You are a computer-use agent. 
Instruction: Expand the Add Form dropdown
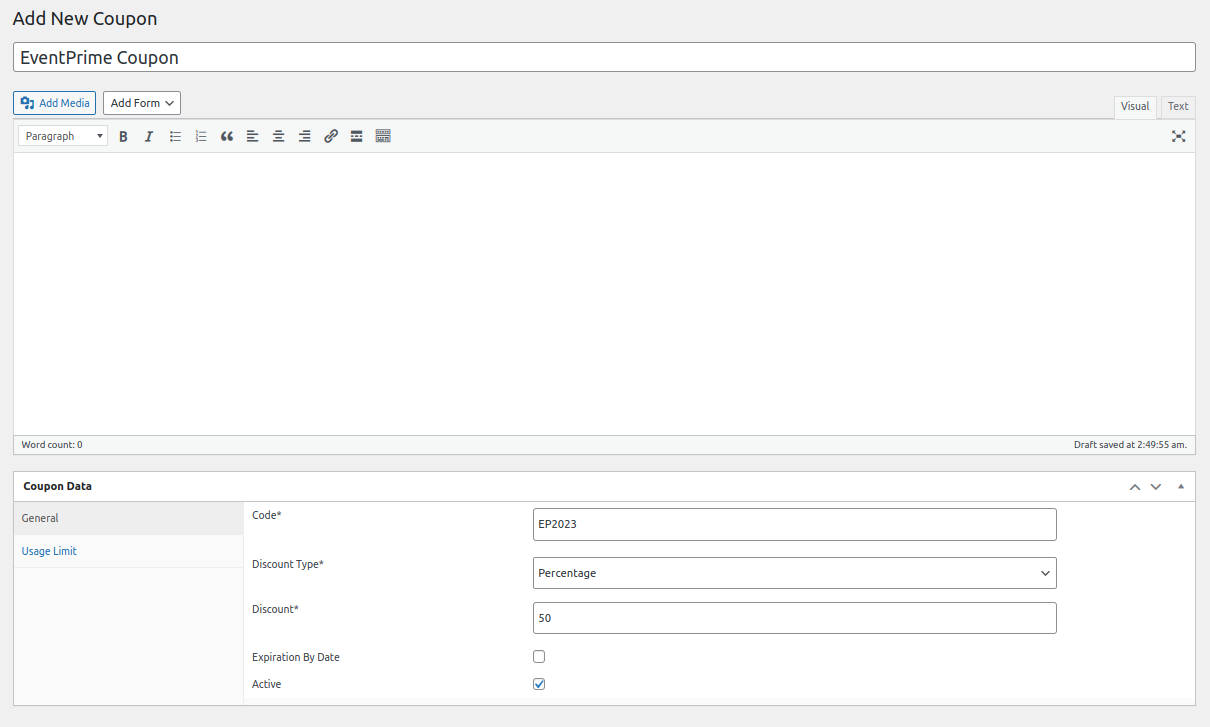[x=142, y=103]
